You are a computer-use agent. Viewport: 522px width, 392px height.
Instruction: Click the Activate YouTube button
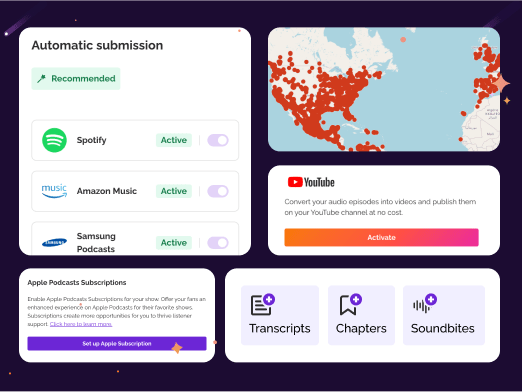tap(381, 237)
